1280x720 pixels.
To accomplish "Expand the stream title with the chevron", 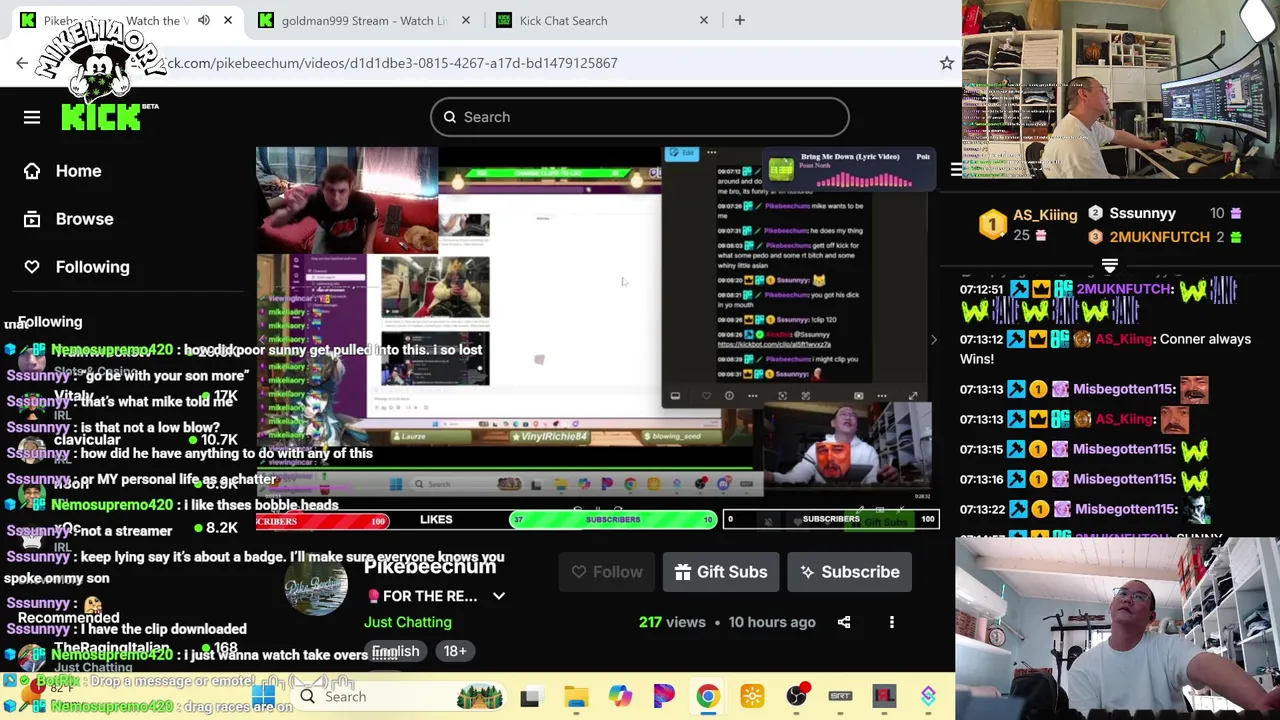I will (x=499, y=596).
